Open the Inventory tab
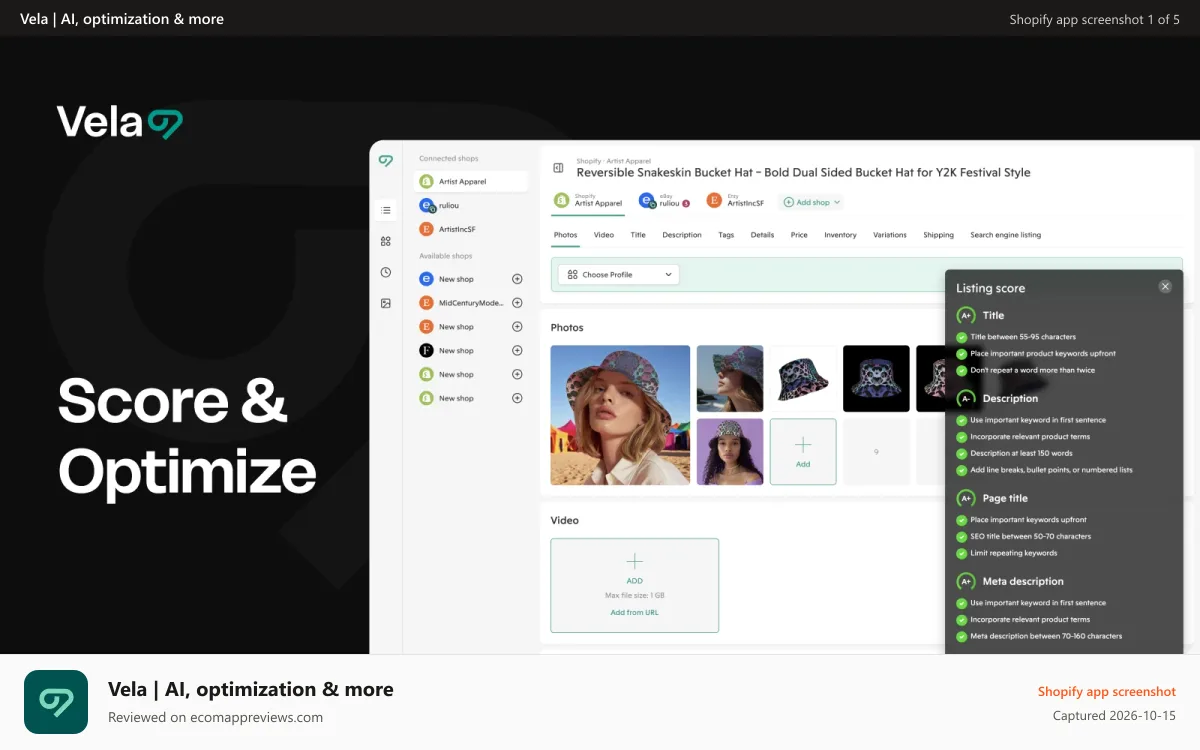 [840, 235]
